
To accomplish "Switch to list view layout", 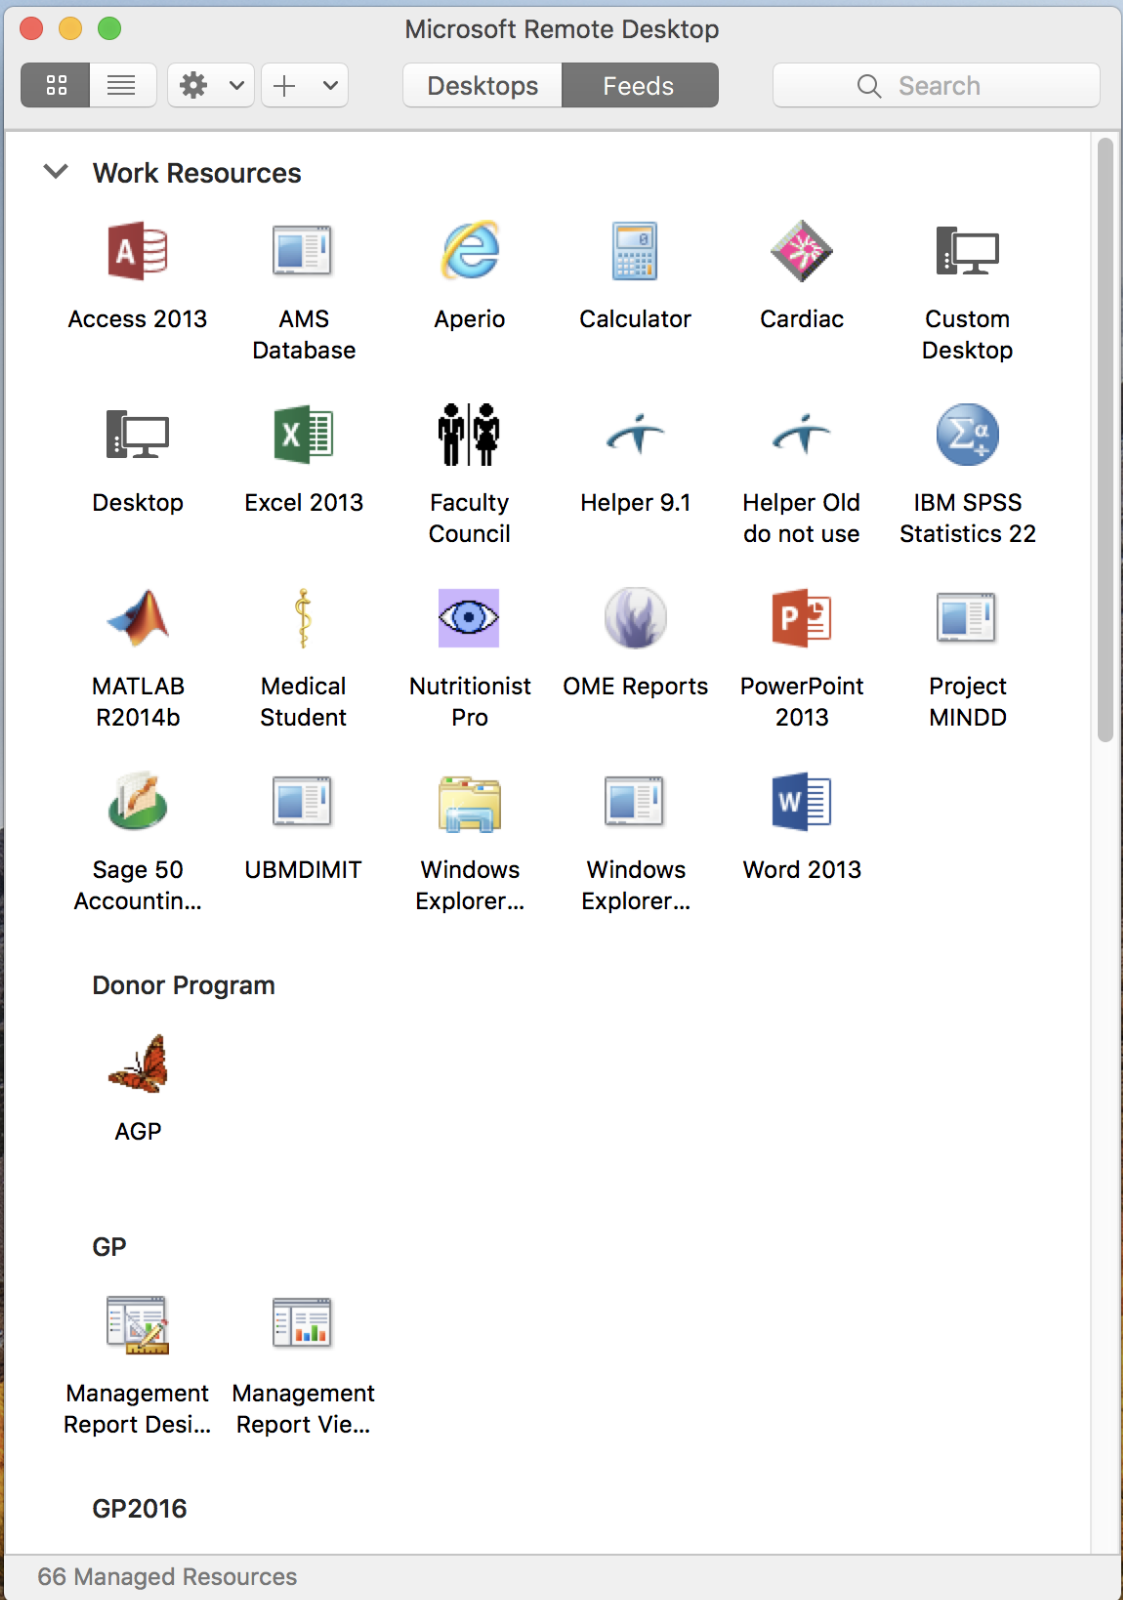I will point(122,85).
